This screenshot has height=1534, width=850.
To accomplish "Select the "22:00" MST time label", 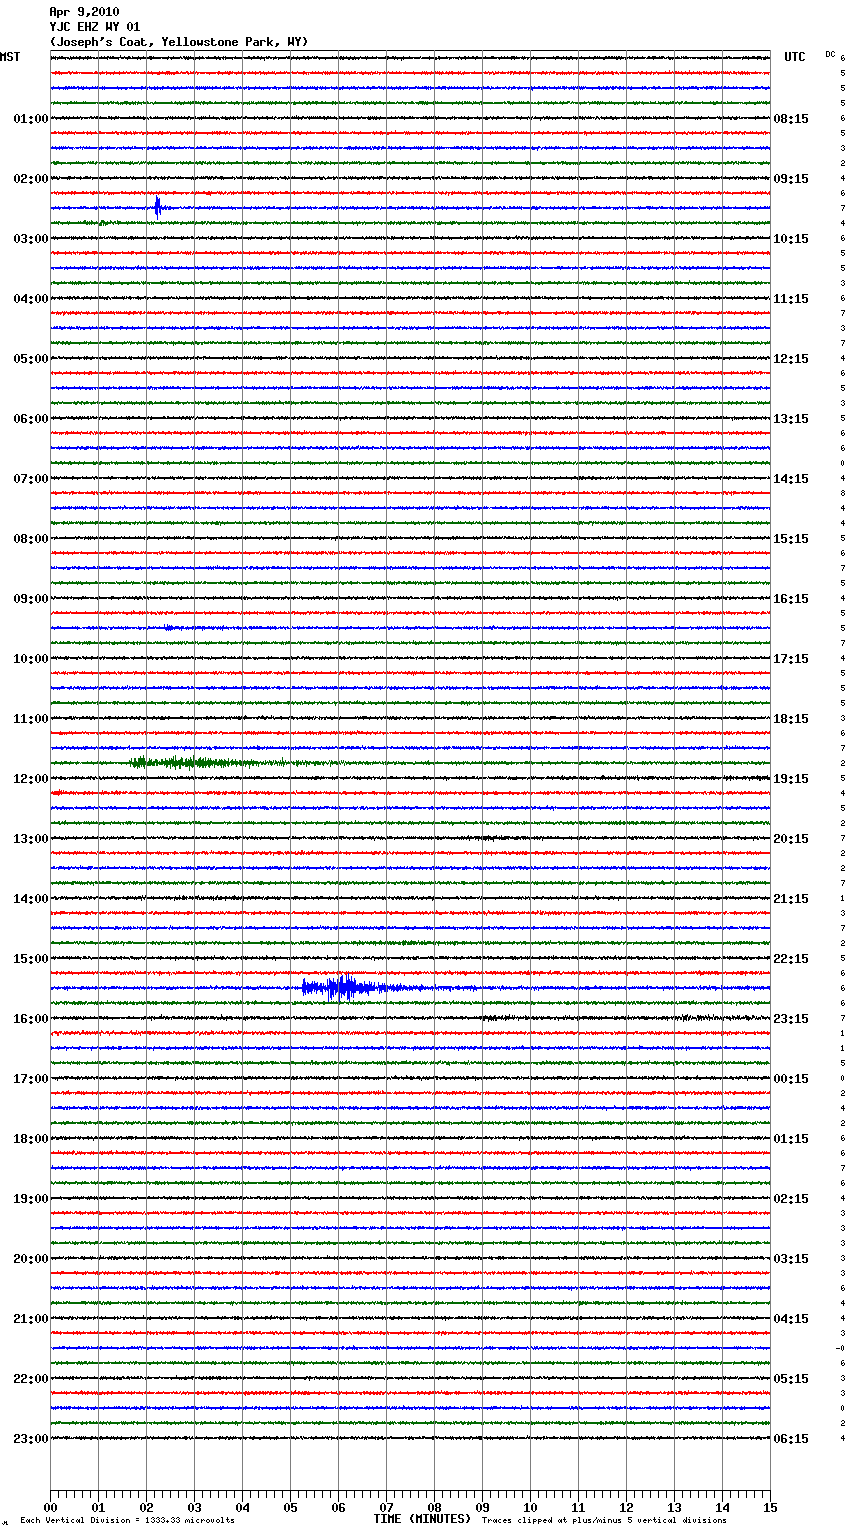I will pos(31,1379).
